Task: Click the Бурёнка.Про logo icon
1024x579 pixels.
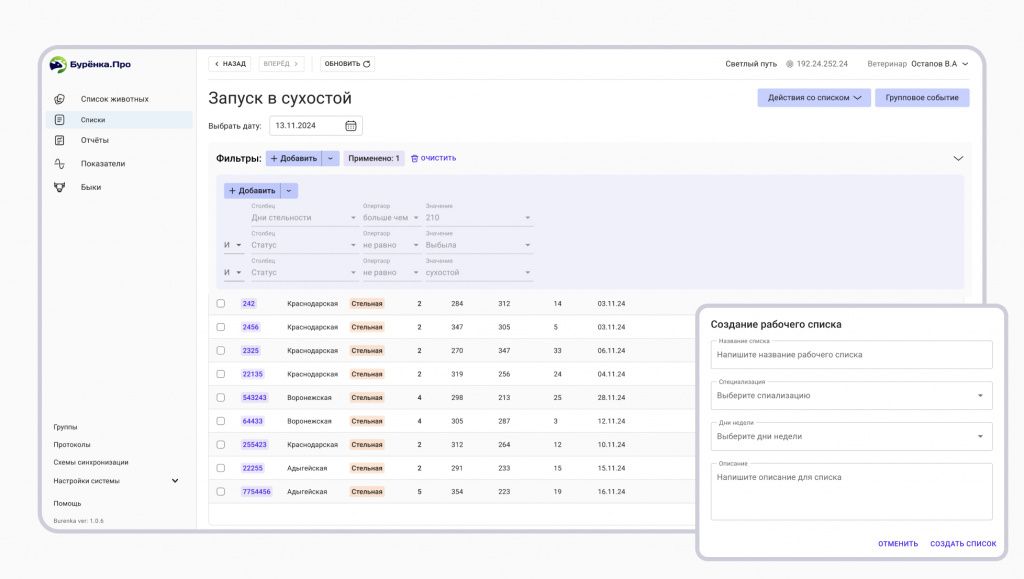Action: [58, 64]
